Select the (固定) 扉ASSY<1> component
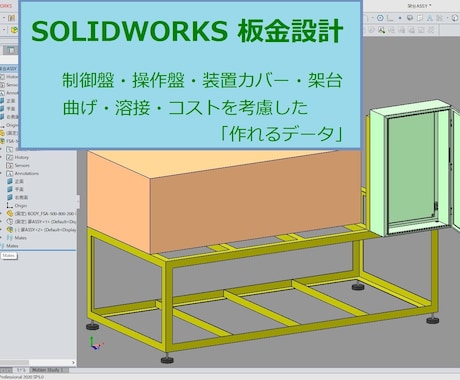The width and height of the screenshot is (460, 380). 41,221
